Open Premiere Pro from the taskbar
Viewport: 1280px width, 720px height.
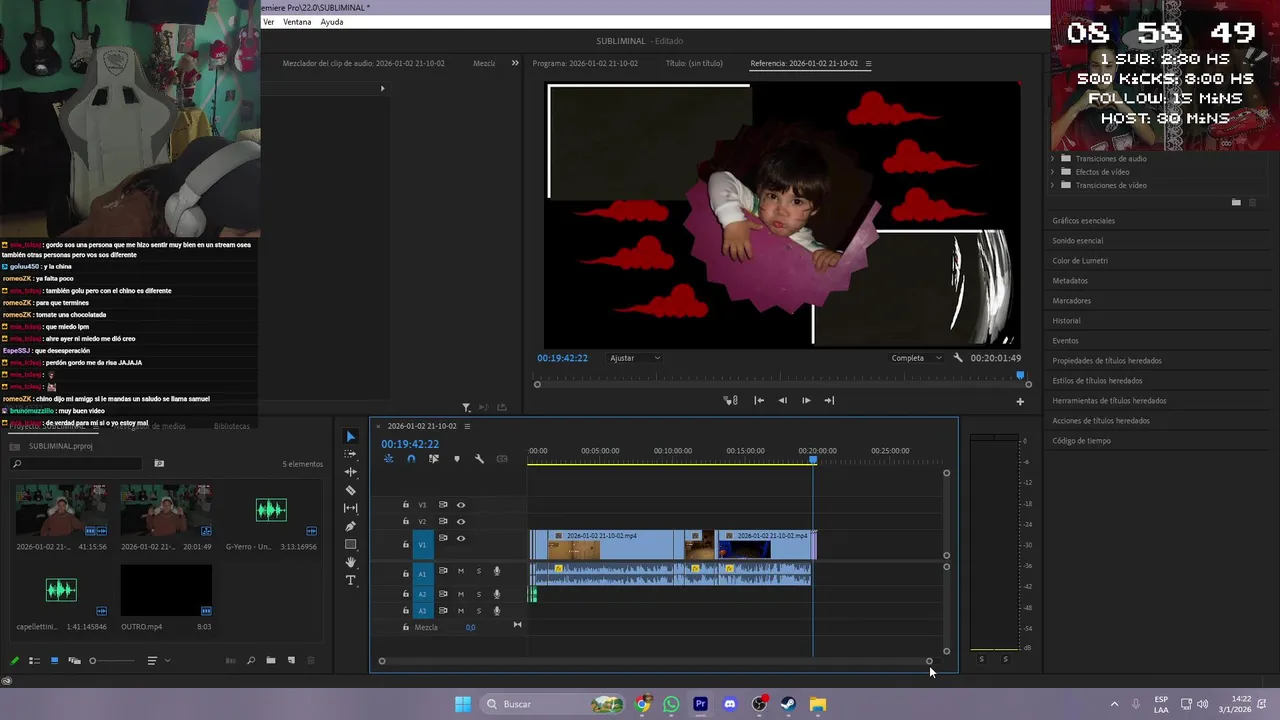click(700, 704)
